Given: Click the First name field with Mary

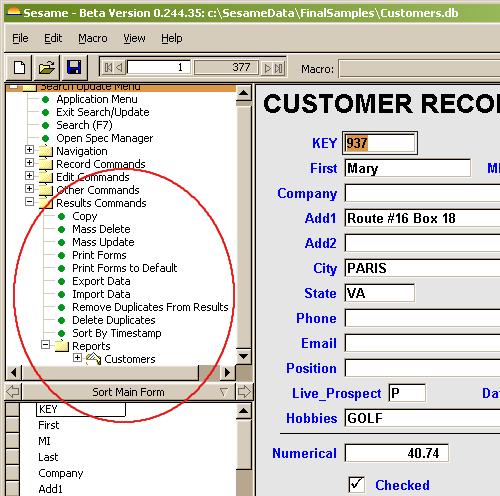Looking at the screenshot, I should pyautogui.click(x=408, y=168).
